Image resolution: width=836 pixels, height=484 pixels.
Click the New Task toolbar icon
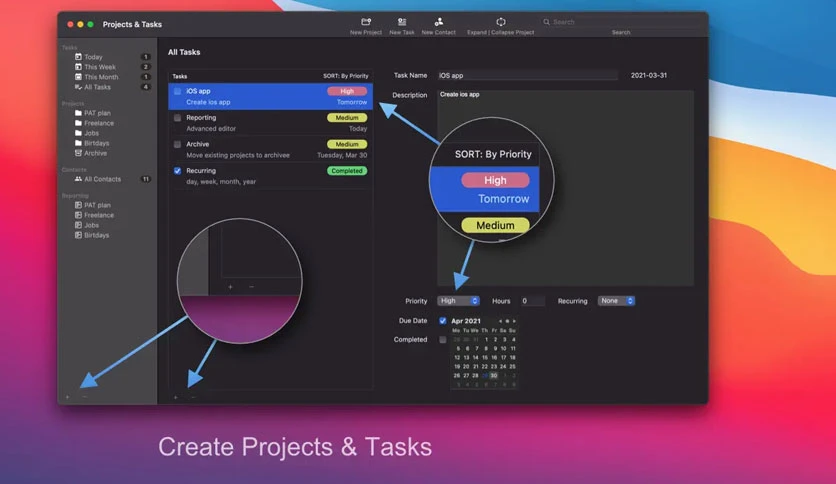402,22
